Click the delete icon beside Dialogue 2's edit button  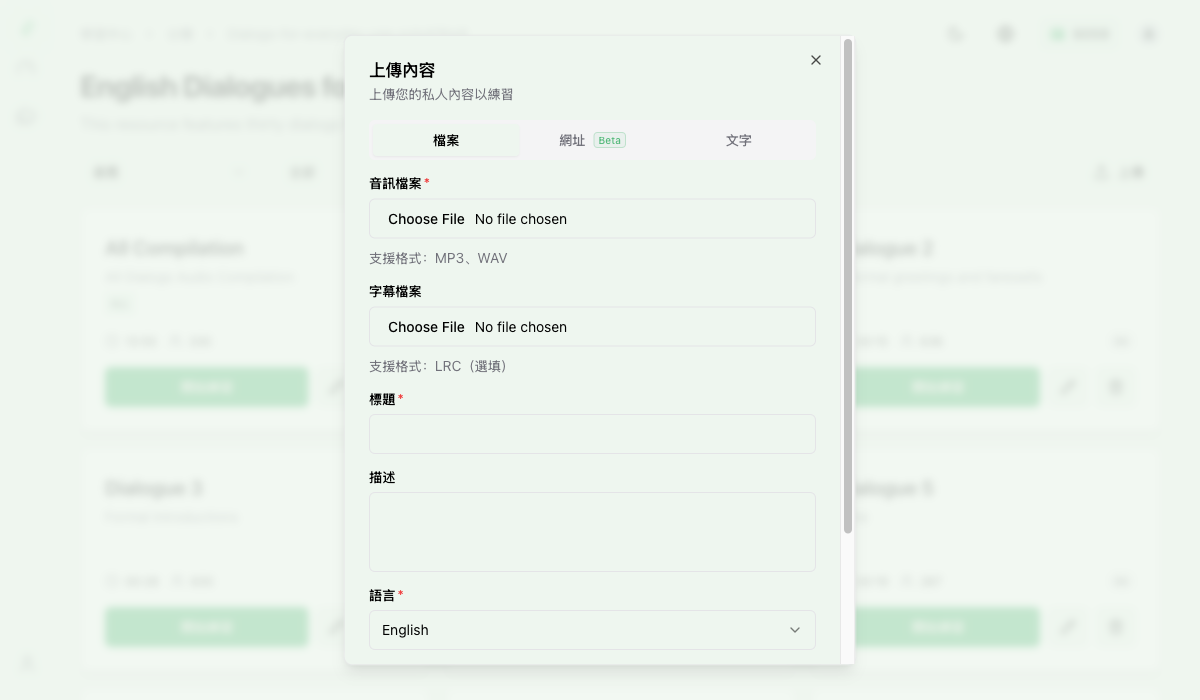pyautogui.click(x=1116, y=387)
